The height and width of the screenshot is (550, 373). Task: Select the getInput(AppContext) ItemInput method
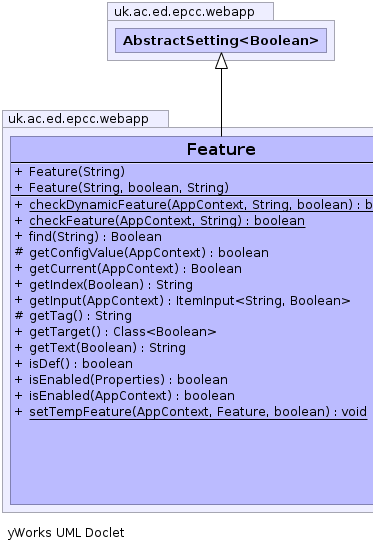[x=189, y=301]
